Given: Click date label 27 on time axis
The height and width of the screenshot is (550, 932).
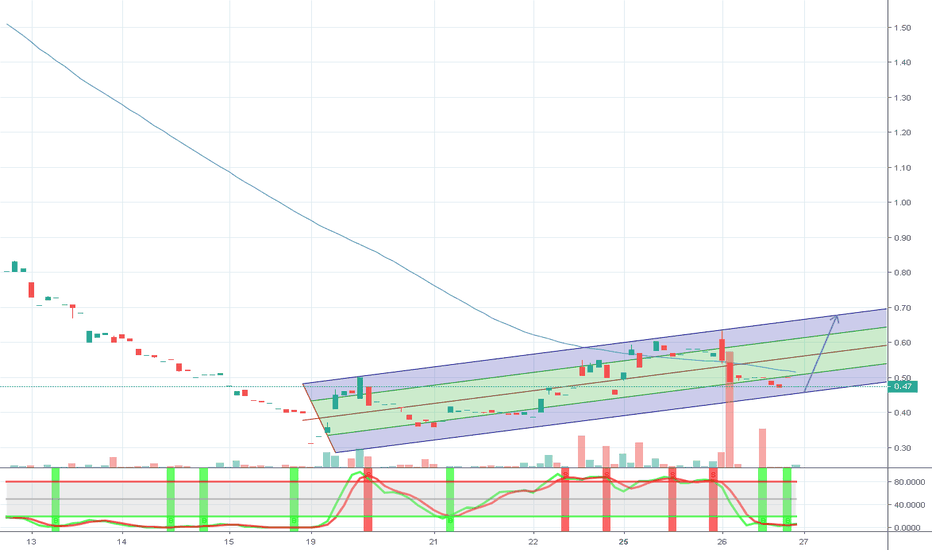Looking at the screenshot, I should tap(804, 542).
